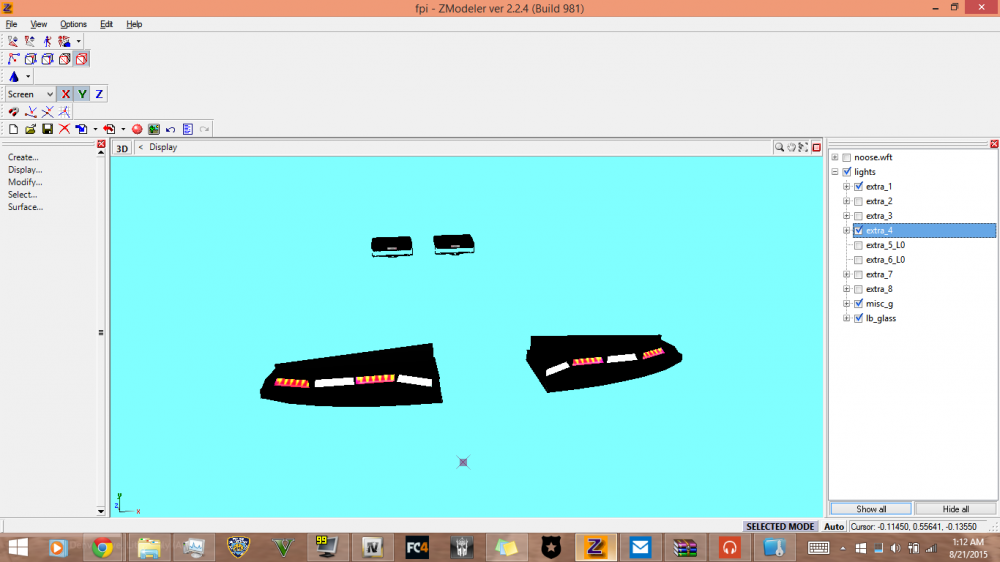Toggle the red-cube Selected Mode icon
Screen dimensions: 1000x562
click(82, 59)
